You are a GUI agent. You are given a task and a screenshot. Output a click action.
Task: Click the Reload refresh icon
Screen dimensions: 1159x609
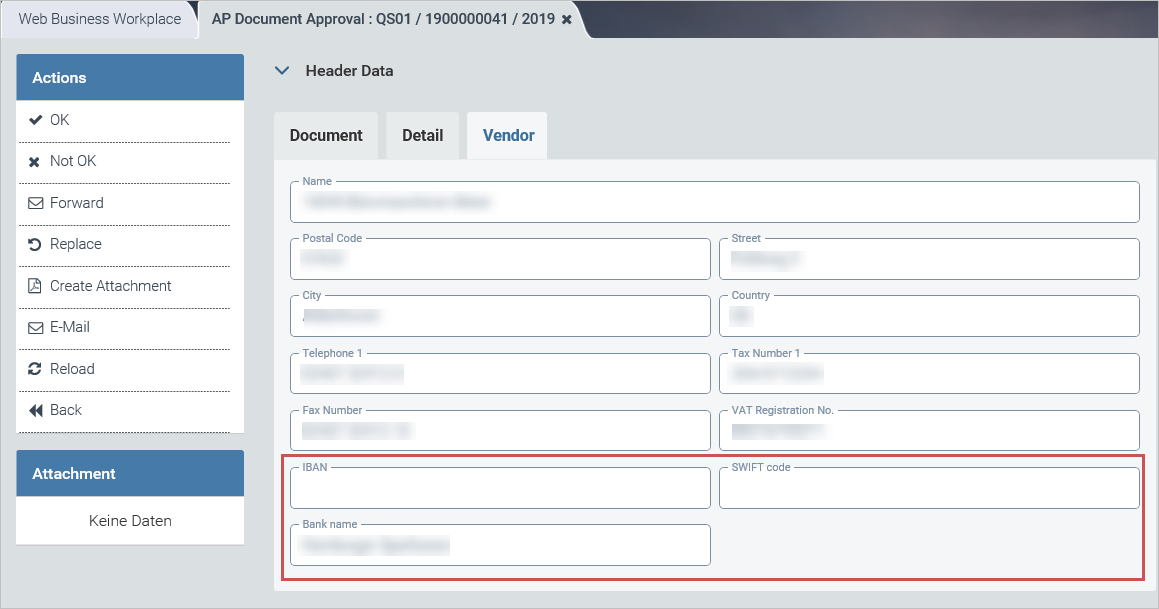point(35,369)
